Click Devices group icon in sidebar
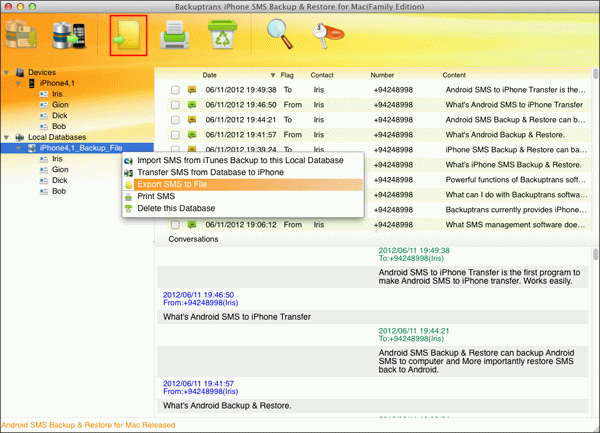The image size is (600, 433). coord(20,72)
